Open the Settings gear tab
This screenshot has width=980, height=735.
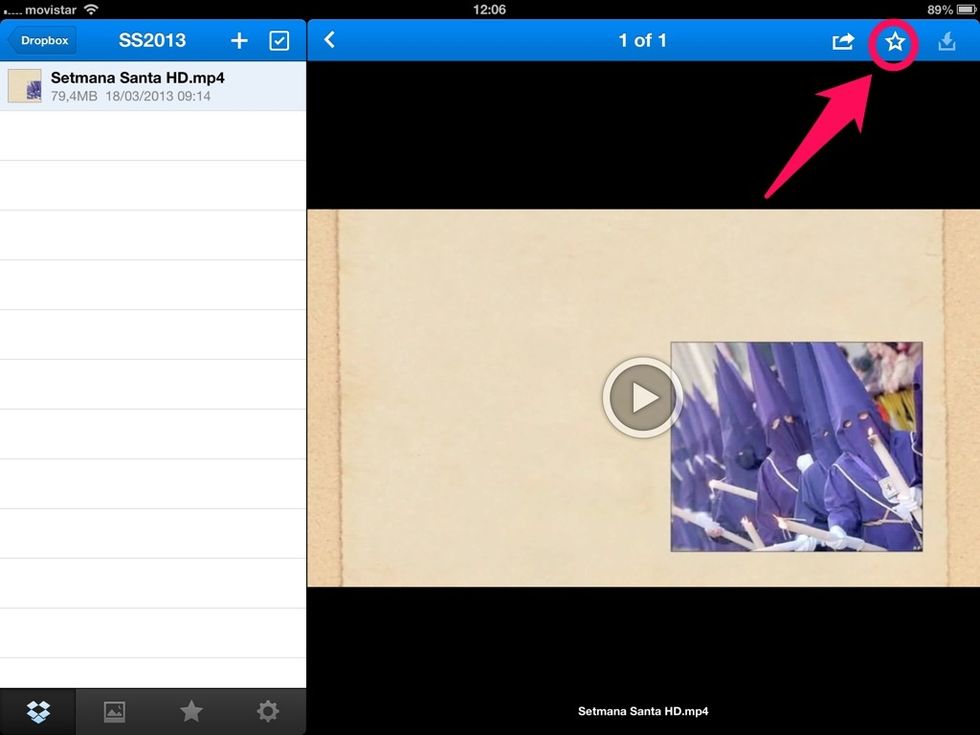point(267,711)
